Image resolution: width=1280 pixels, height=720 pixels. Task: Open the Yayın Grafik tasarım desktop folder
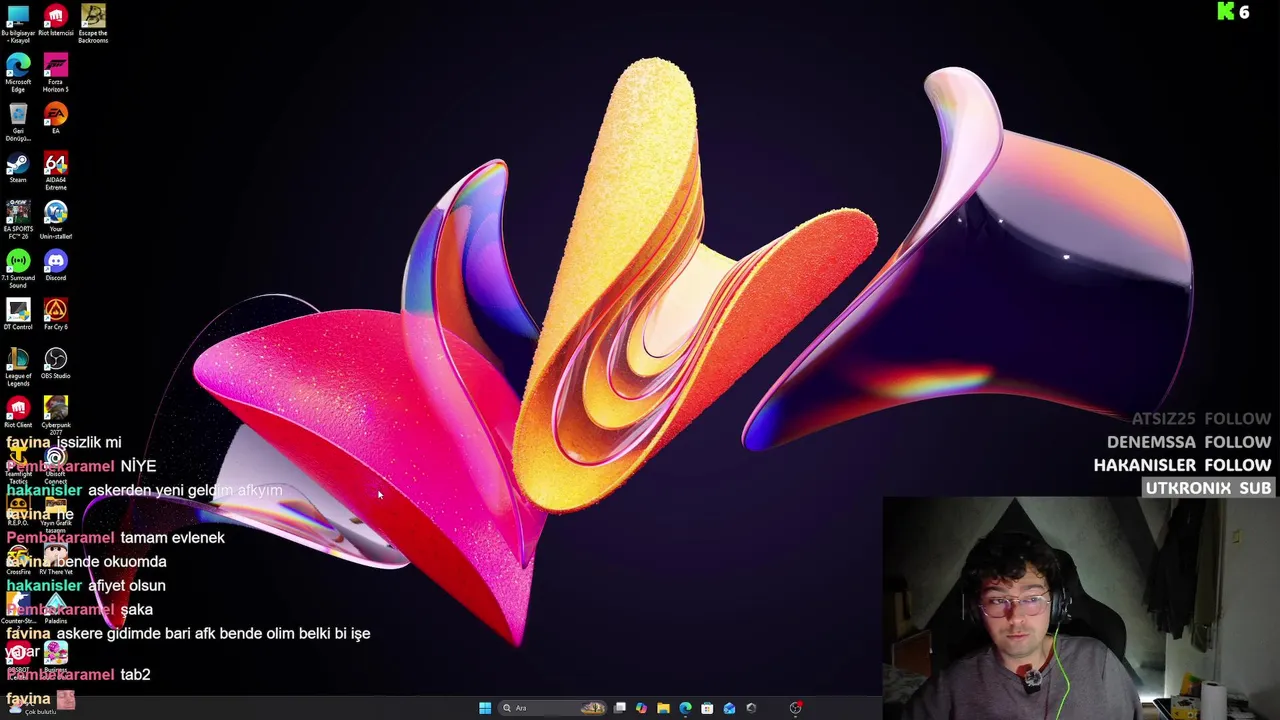(x=55, y=514)
